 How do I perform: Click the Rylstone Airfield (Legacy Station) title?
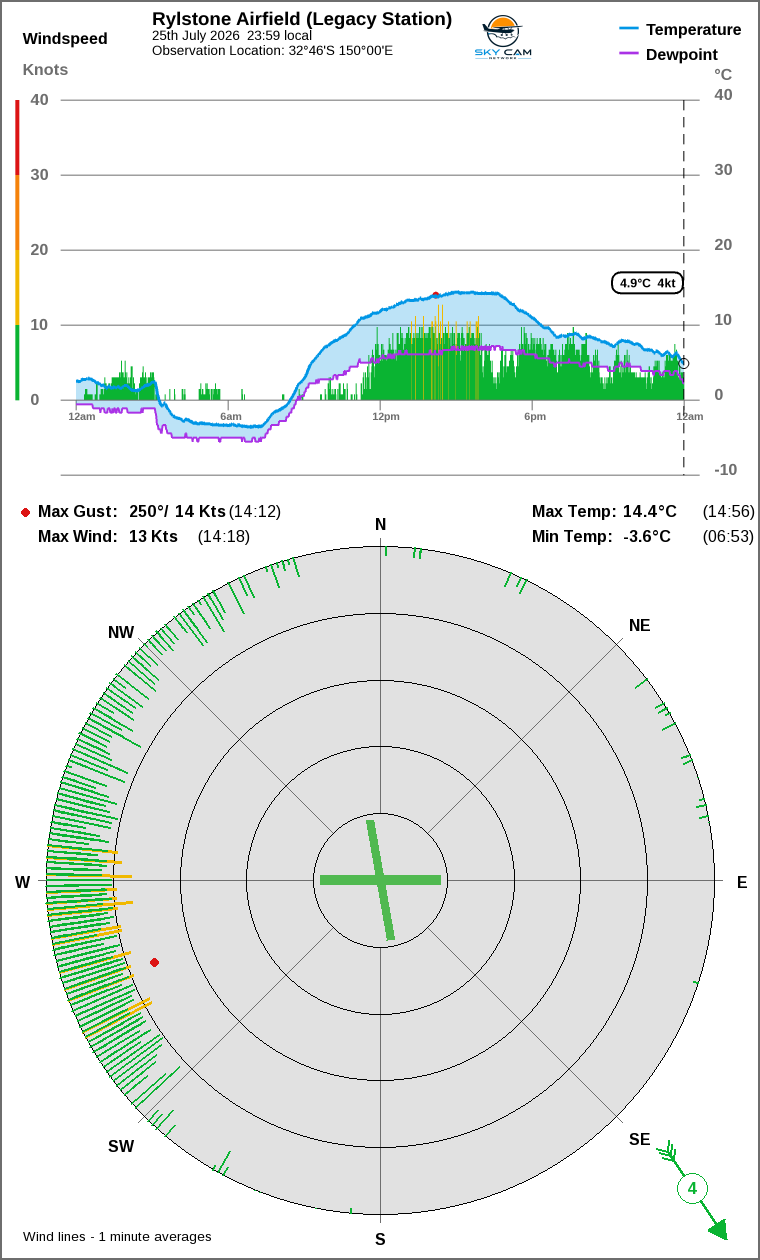click(302, 19)
